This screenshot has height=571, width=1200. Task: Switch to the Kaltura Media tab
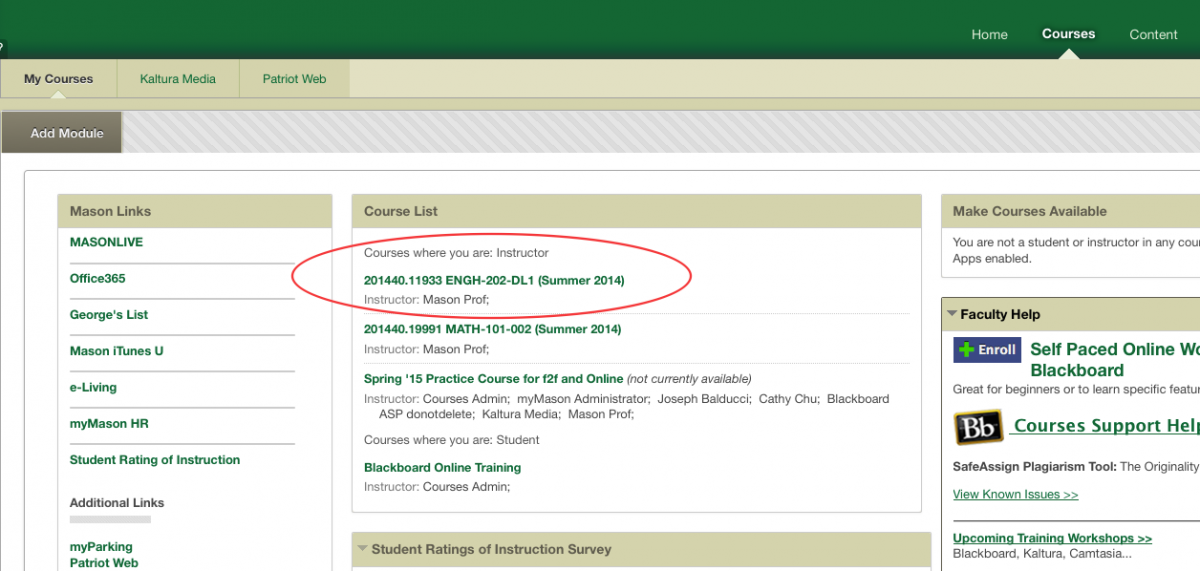click(x=178, y=79)
